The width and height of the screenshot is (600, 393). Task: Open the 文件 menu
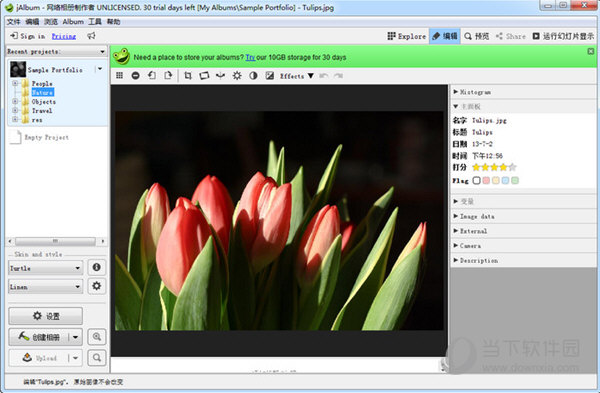pos(13,22)
